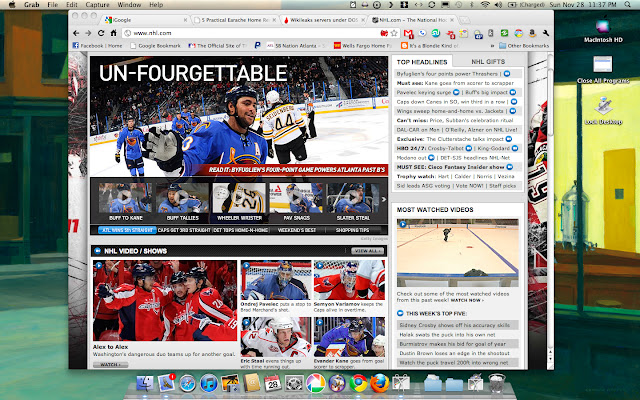Launch Firefox from the dock

coord(380,384)
